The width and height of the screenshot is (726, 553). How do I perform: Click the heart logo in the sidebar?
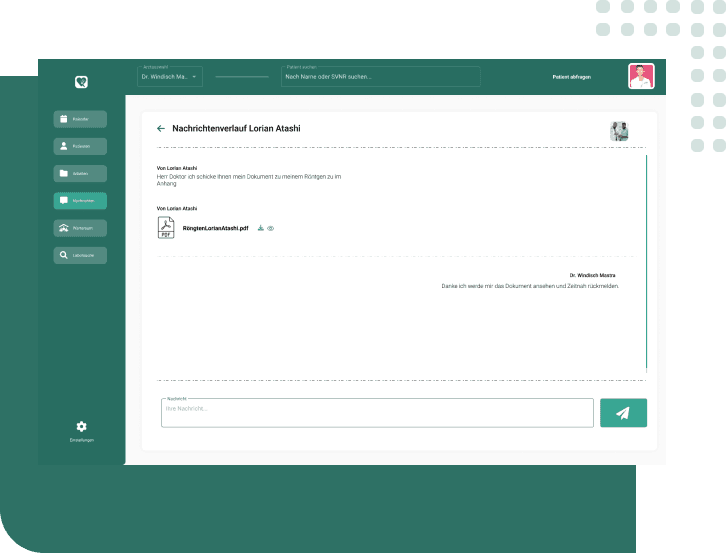81,82
